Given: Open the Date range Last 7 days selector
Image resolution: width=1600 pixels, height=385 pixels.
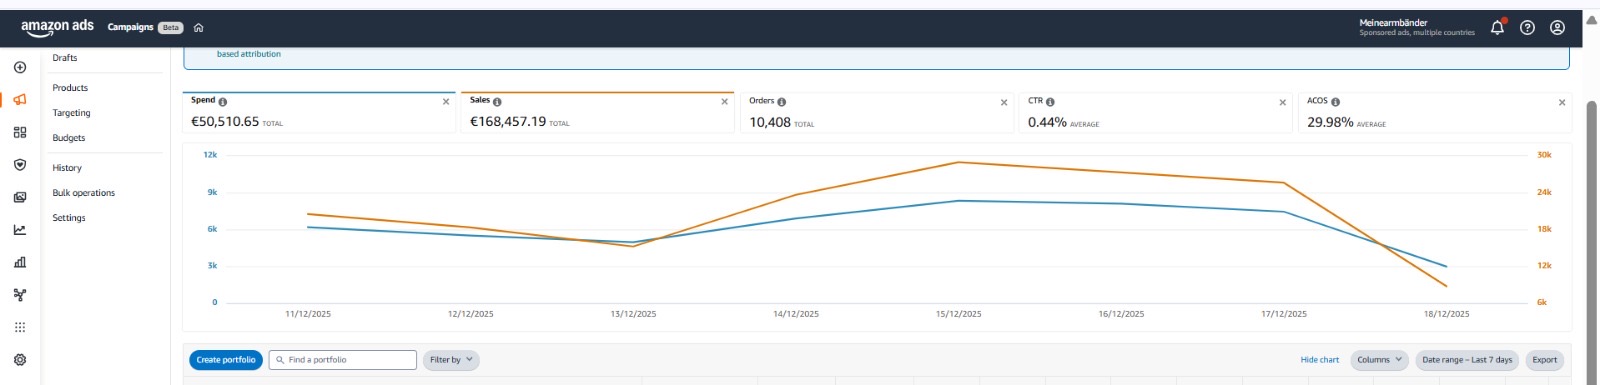Looking at the screenshot, I should (1467, 360).
